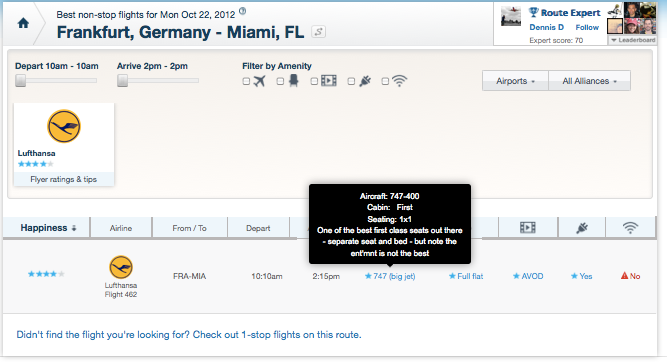Click the Depart time slider handle
667x362 pixels.
tap(20, 80)
